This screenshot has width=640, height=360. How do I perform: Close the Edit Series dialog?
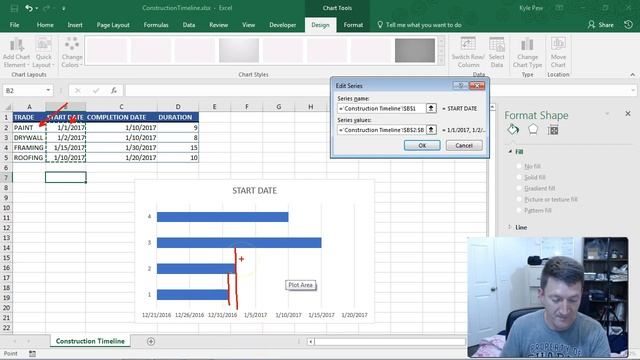click(477, 86)
